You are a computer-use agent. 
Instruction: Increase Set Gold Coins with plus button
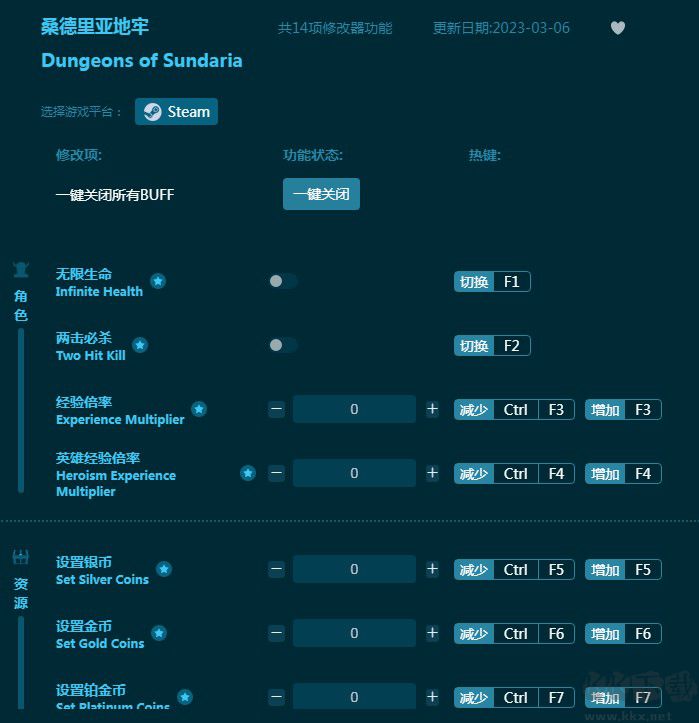tap(432, 633)
